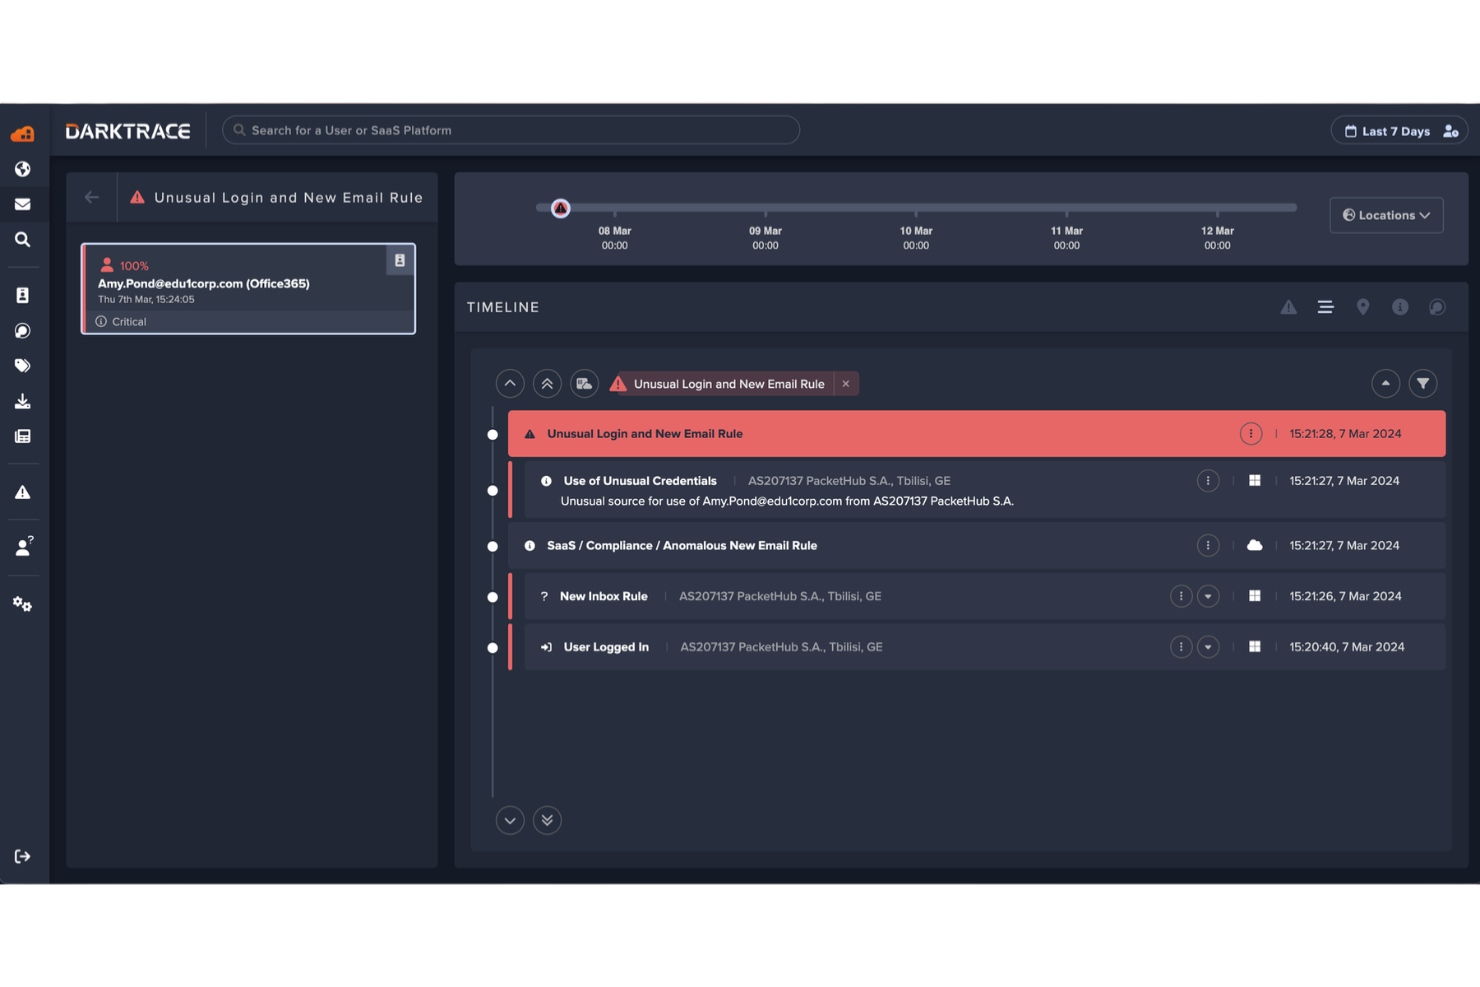Image resolution: width=1480 pixels, height=987 pixels.
Task: Select the Use of Unusual Credentials event
Action: tap(984, 490)
